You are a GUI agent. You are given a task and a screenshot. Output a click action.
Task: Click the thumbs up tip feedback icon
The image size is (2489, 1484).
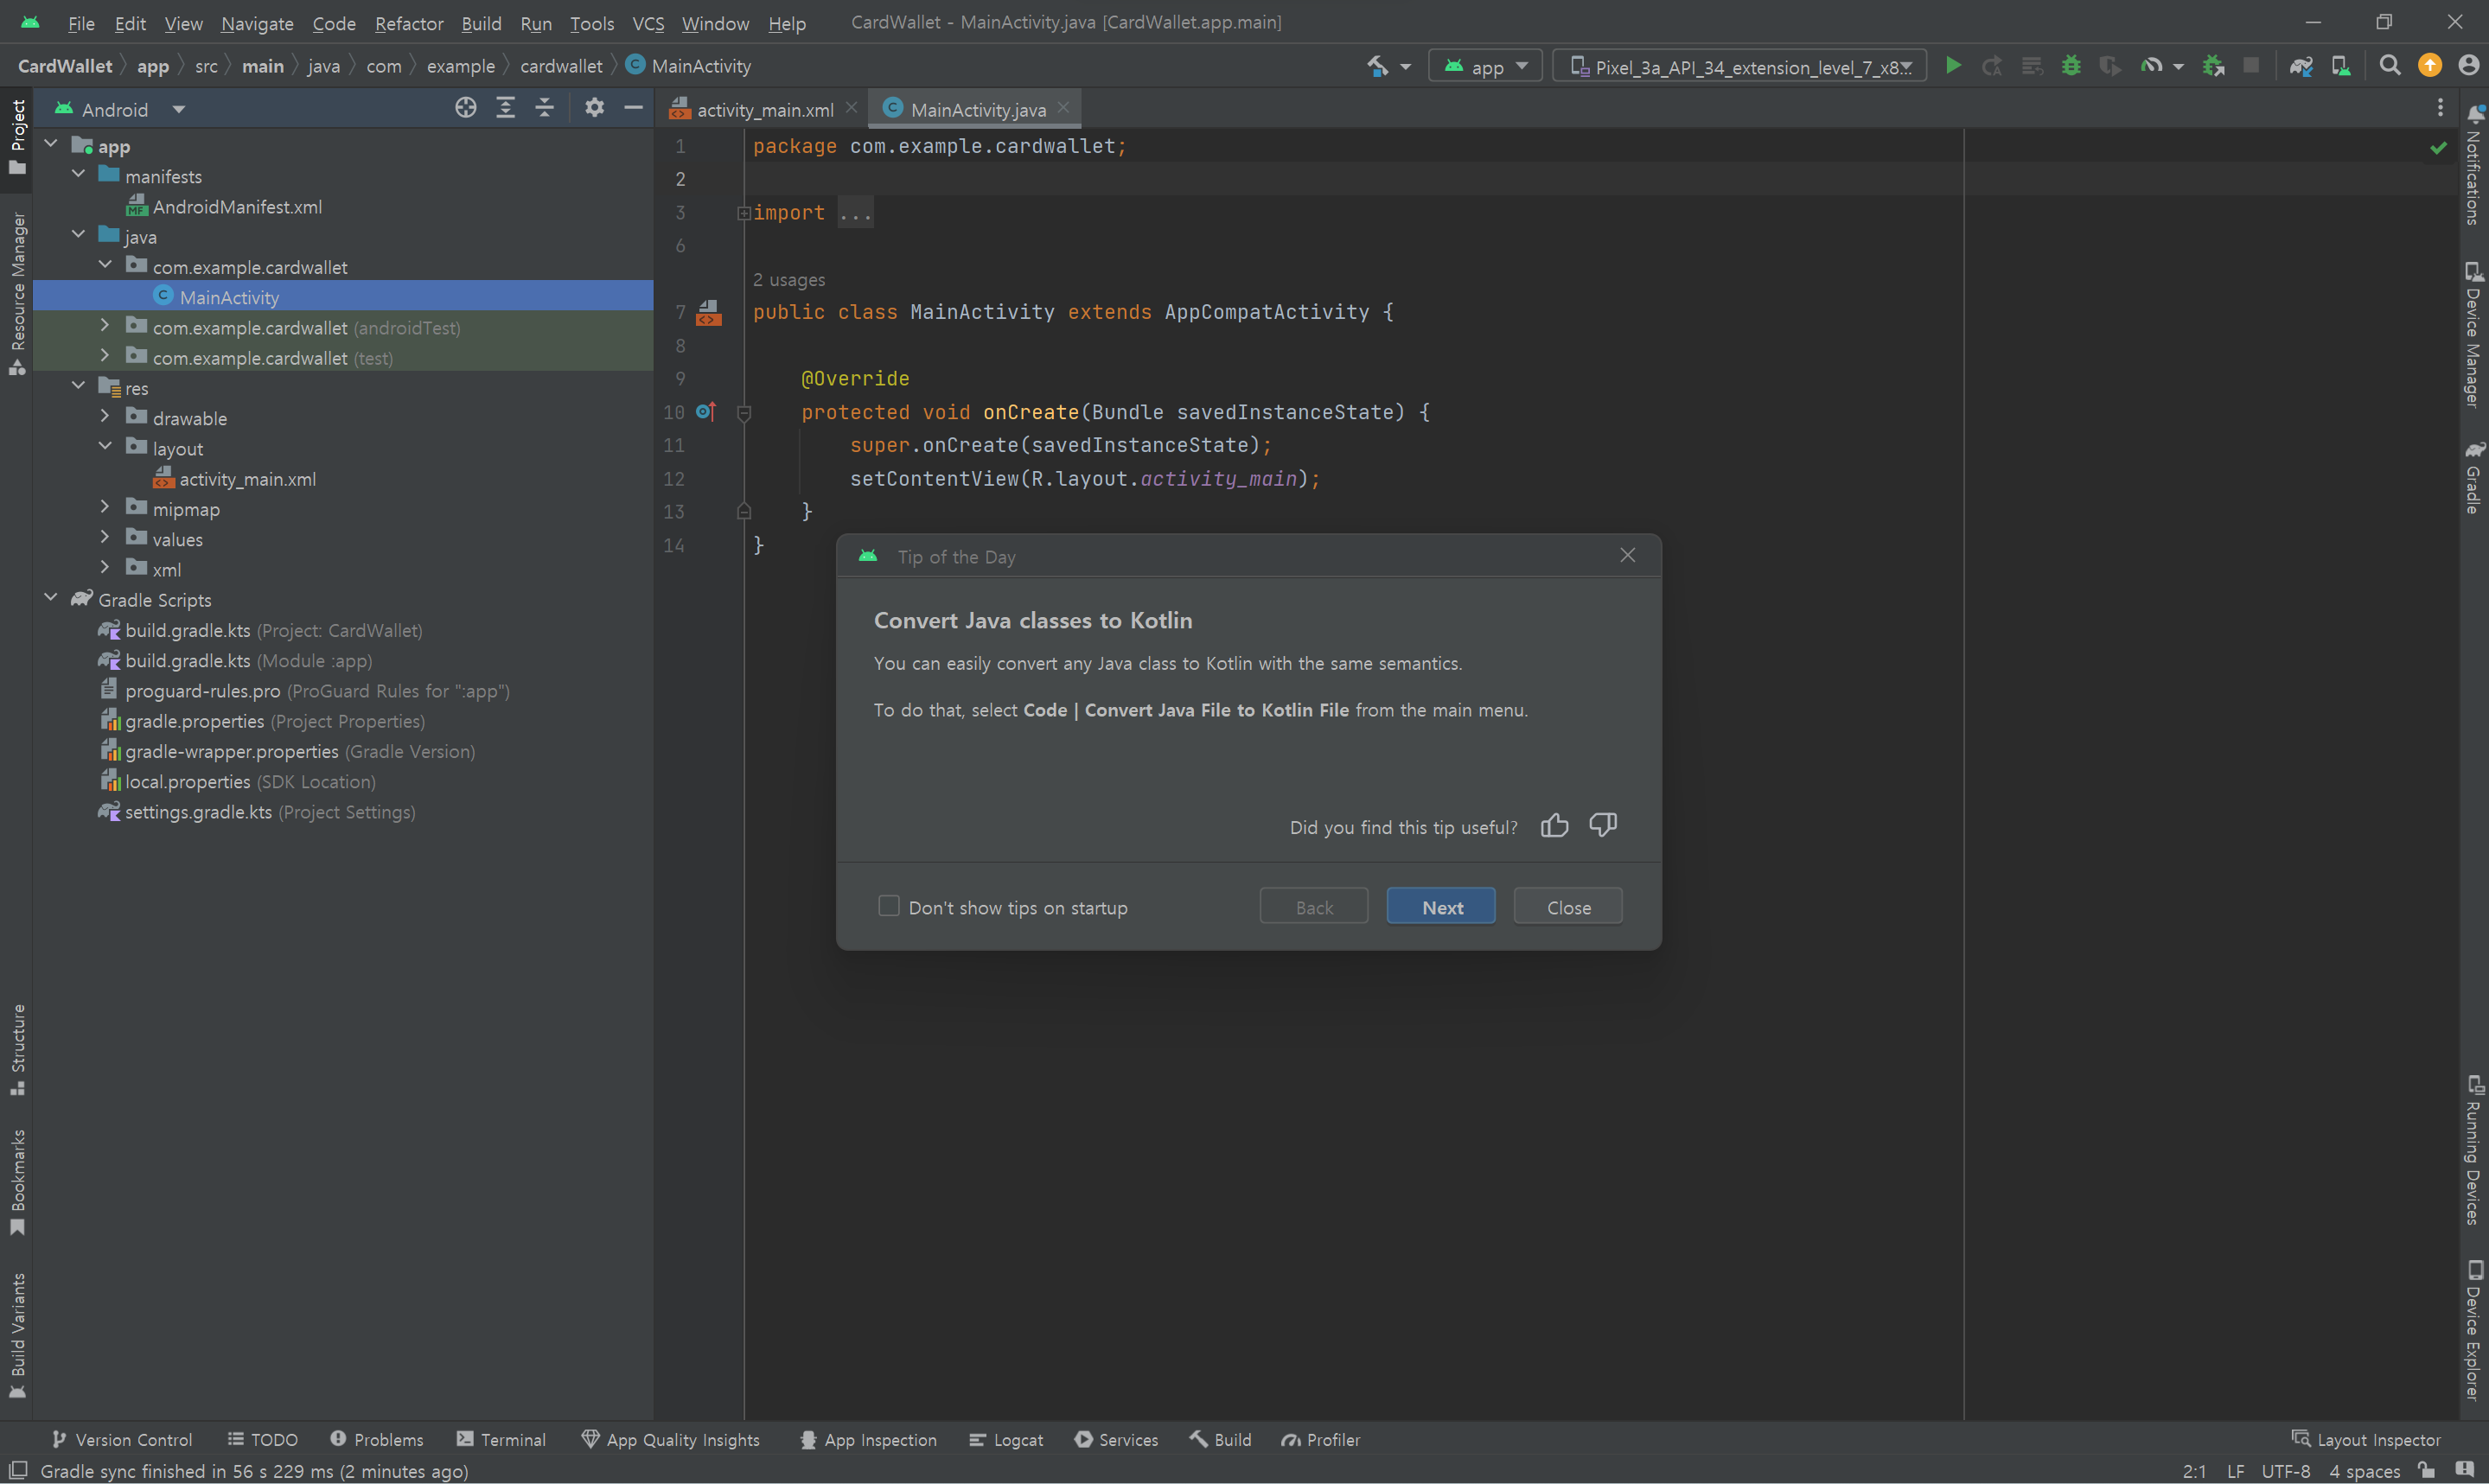[x=1554, y=826]
